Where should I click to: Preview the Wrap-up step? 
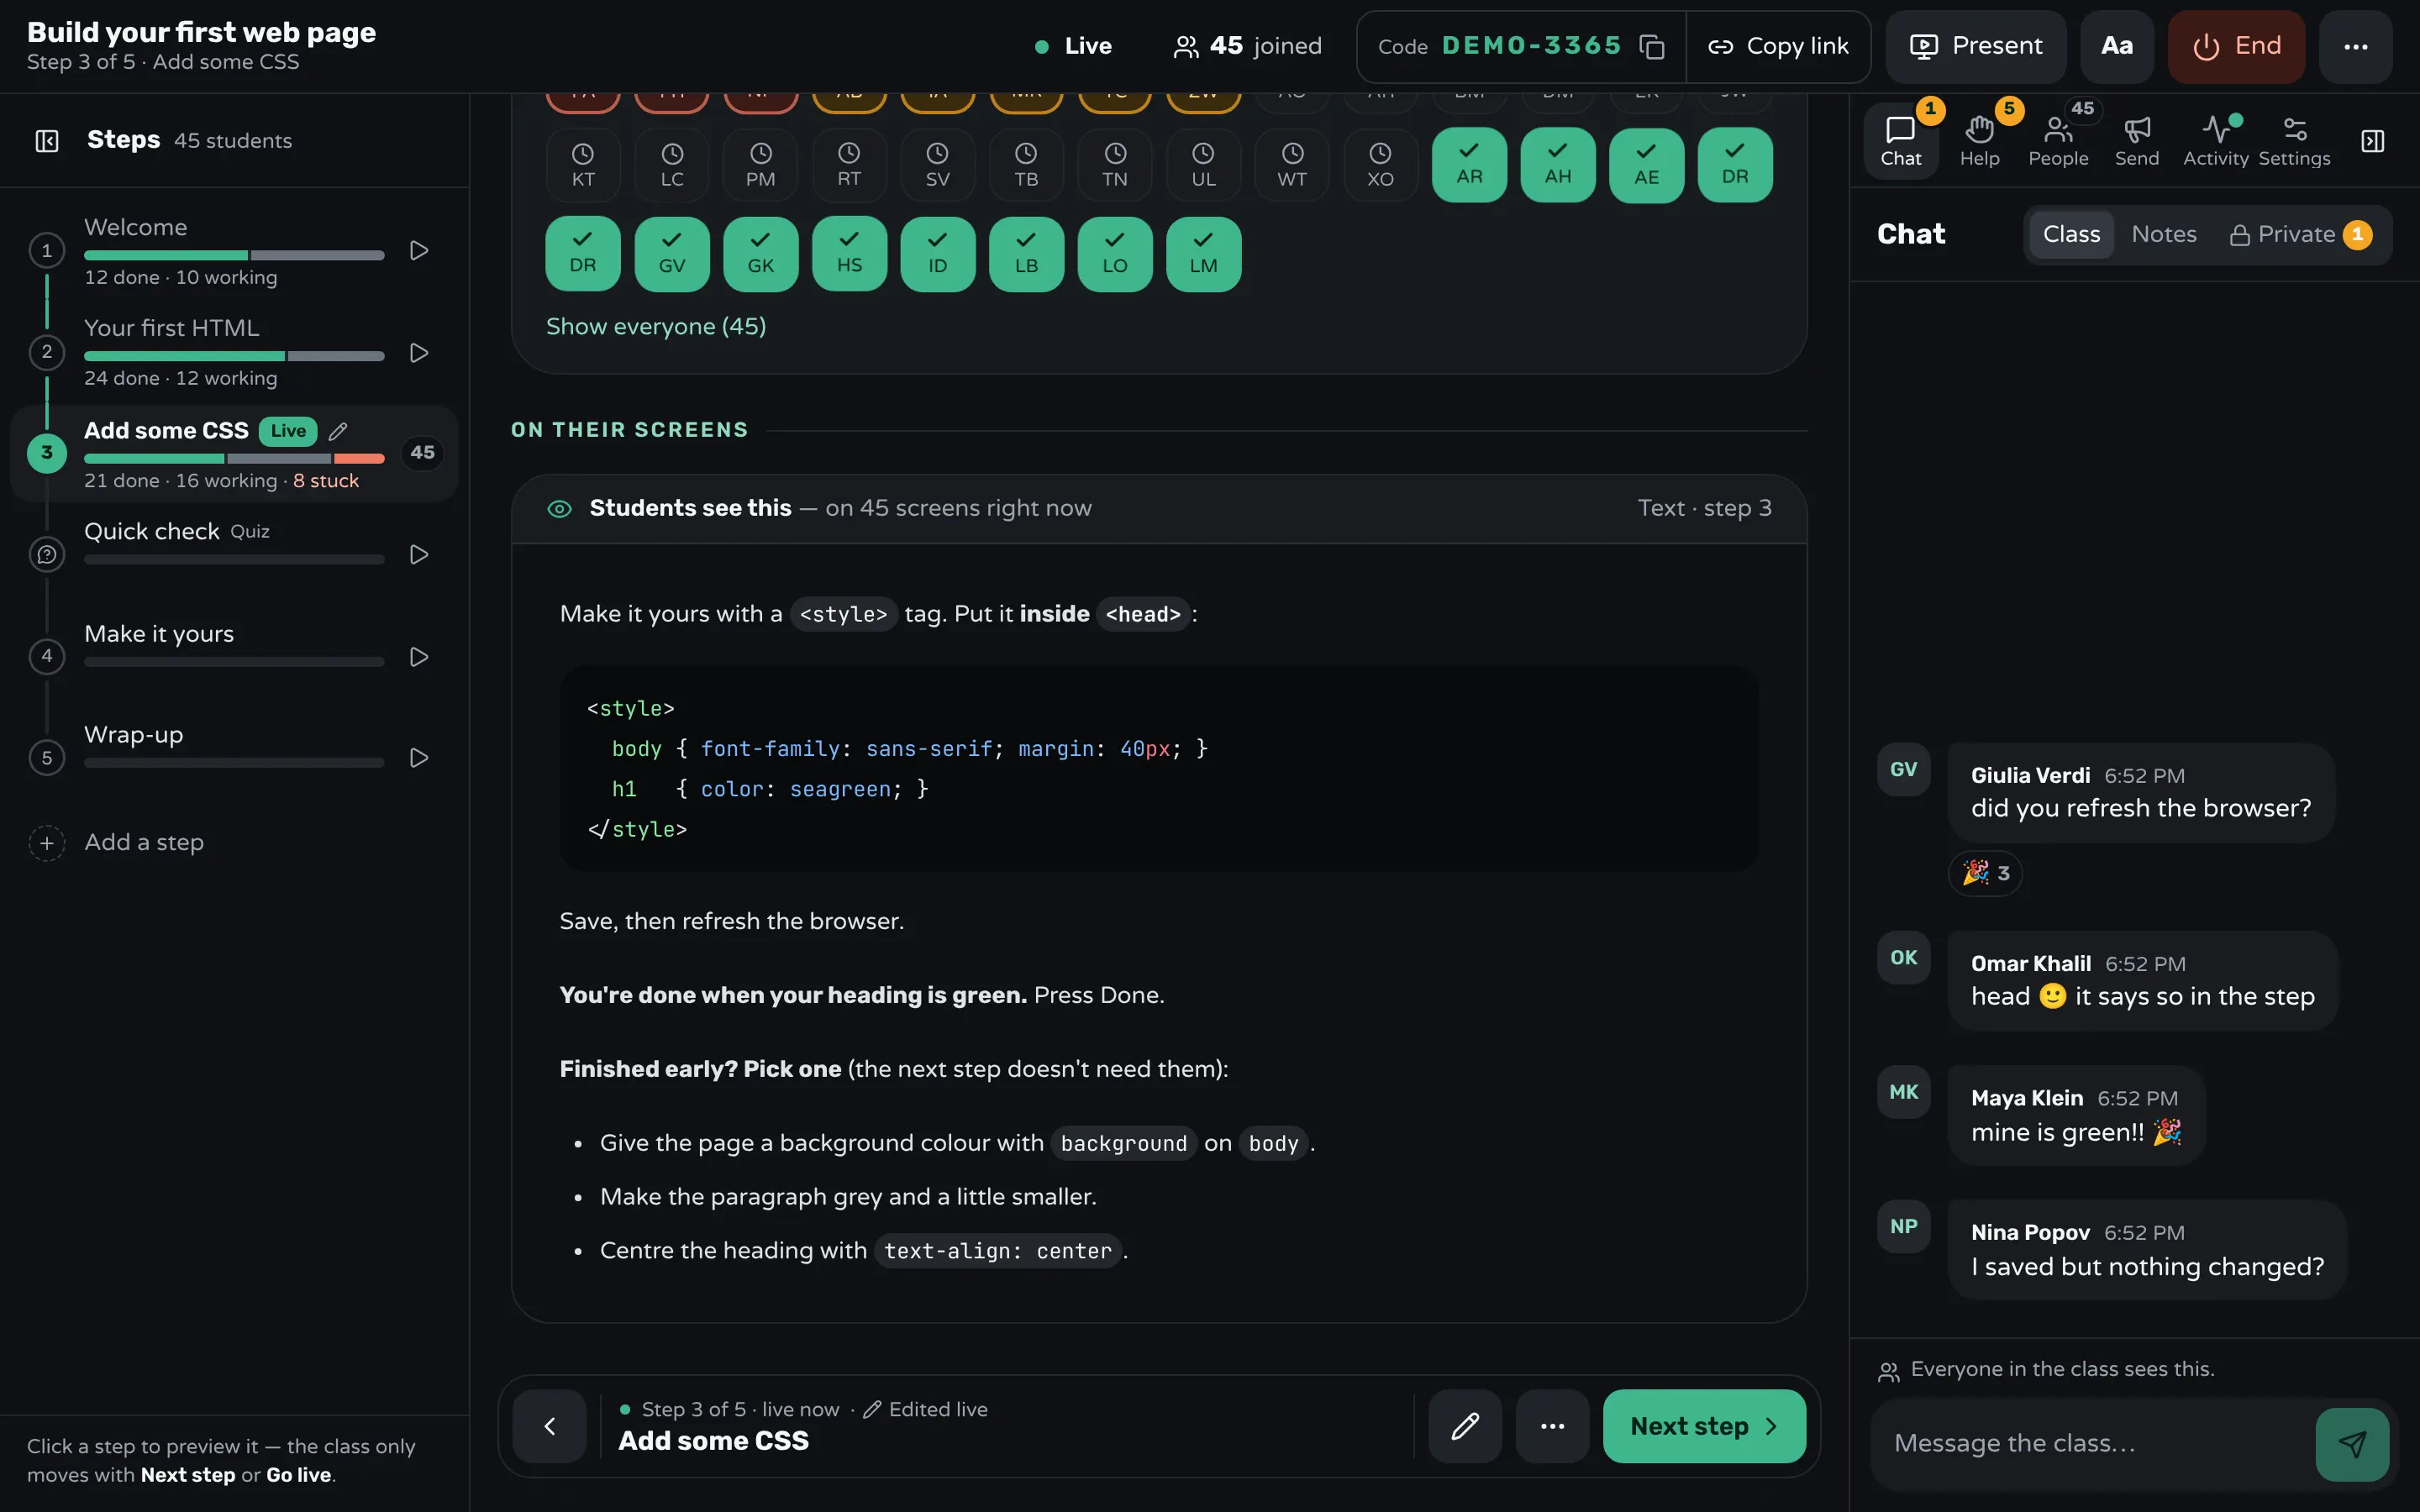coord(419,758)
